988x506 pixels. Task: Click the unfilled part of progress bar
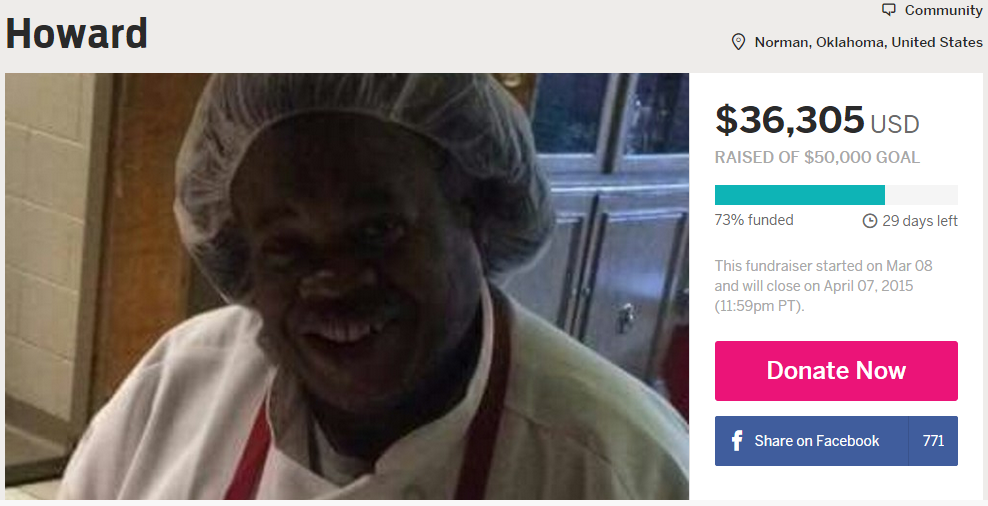tap(921, 195)
